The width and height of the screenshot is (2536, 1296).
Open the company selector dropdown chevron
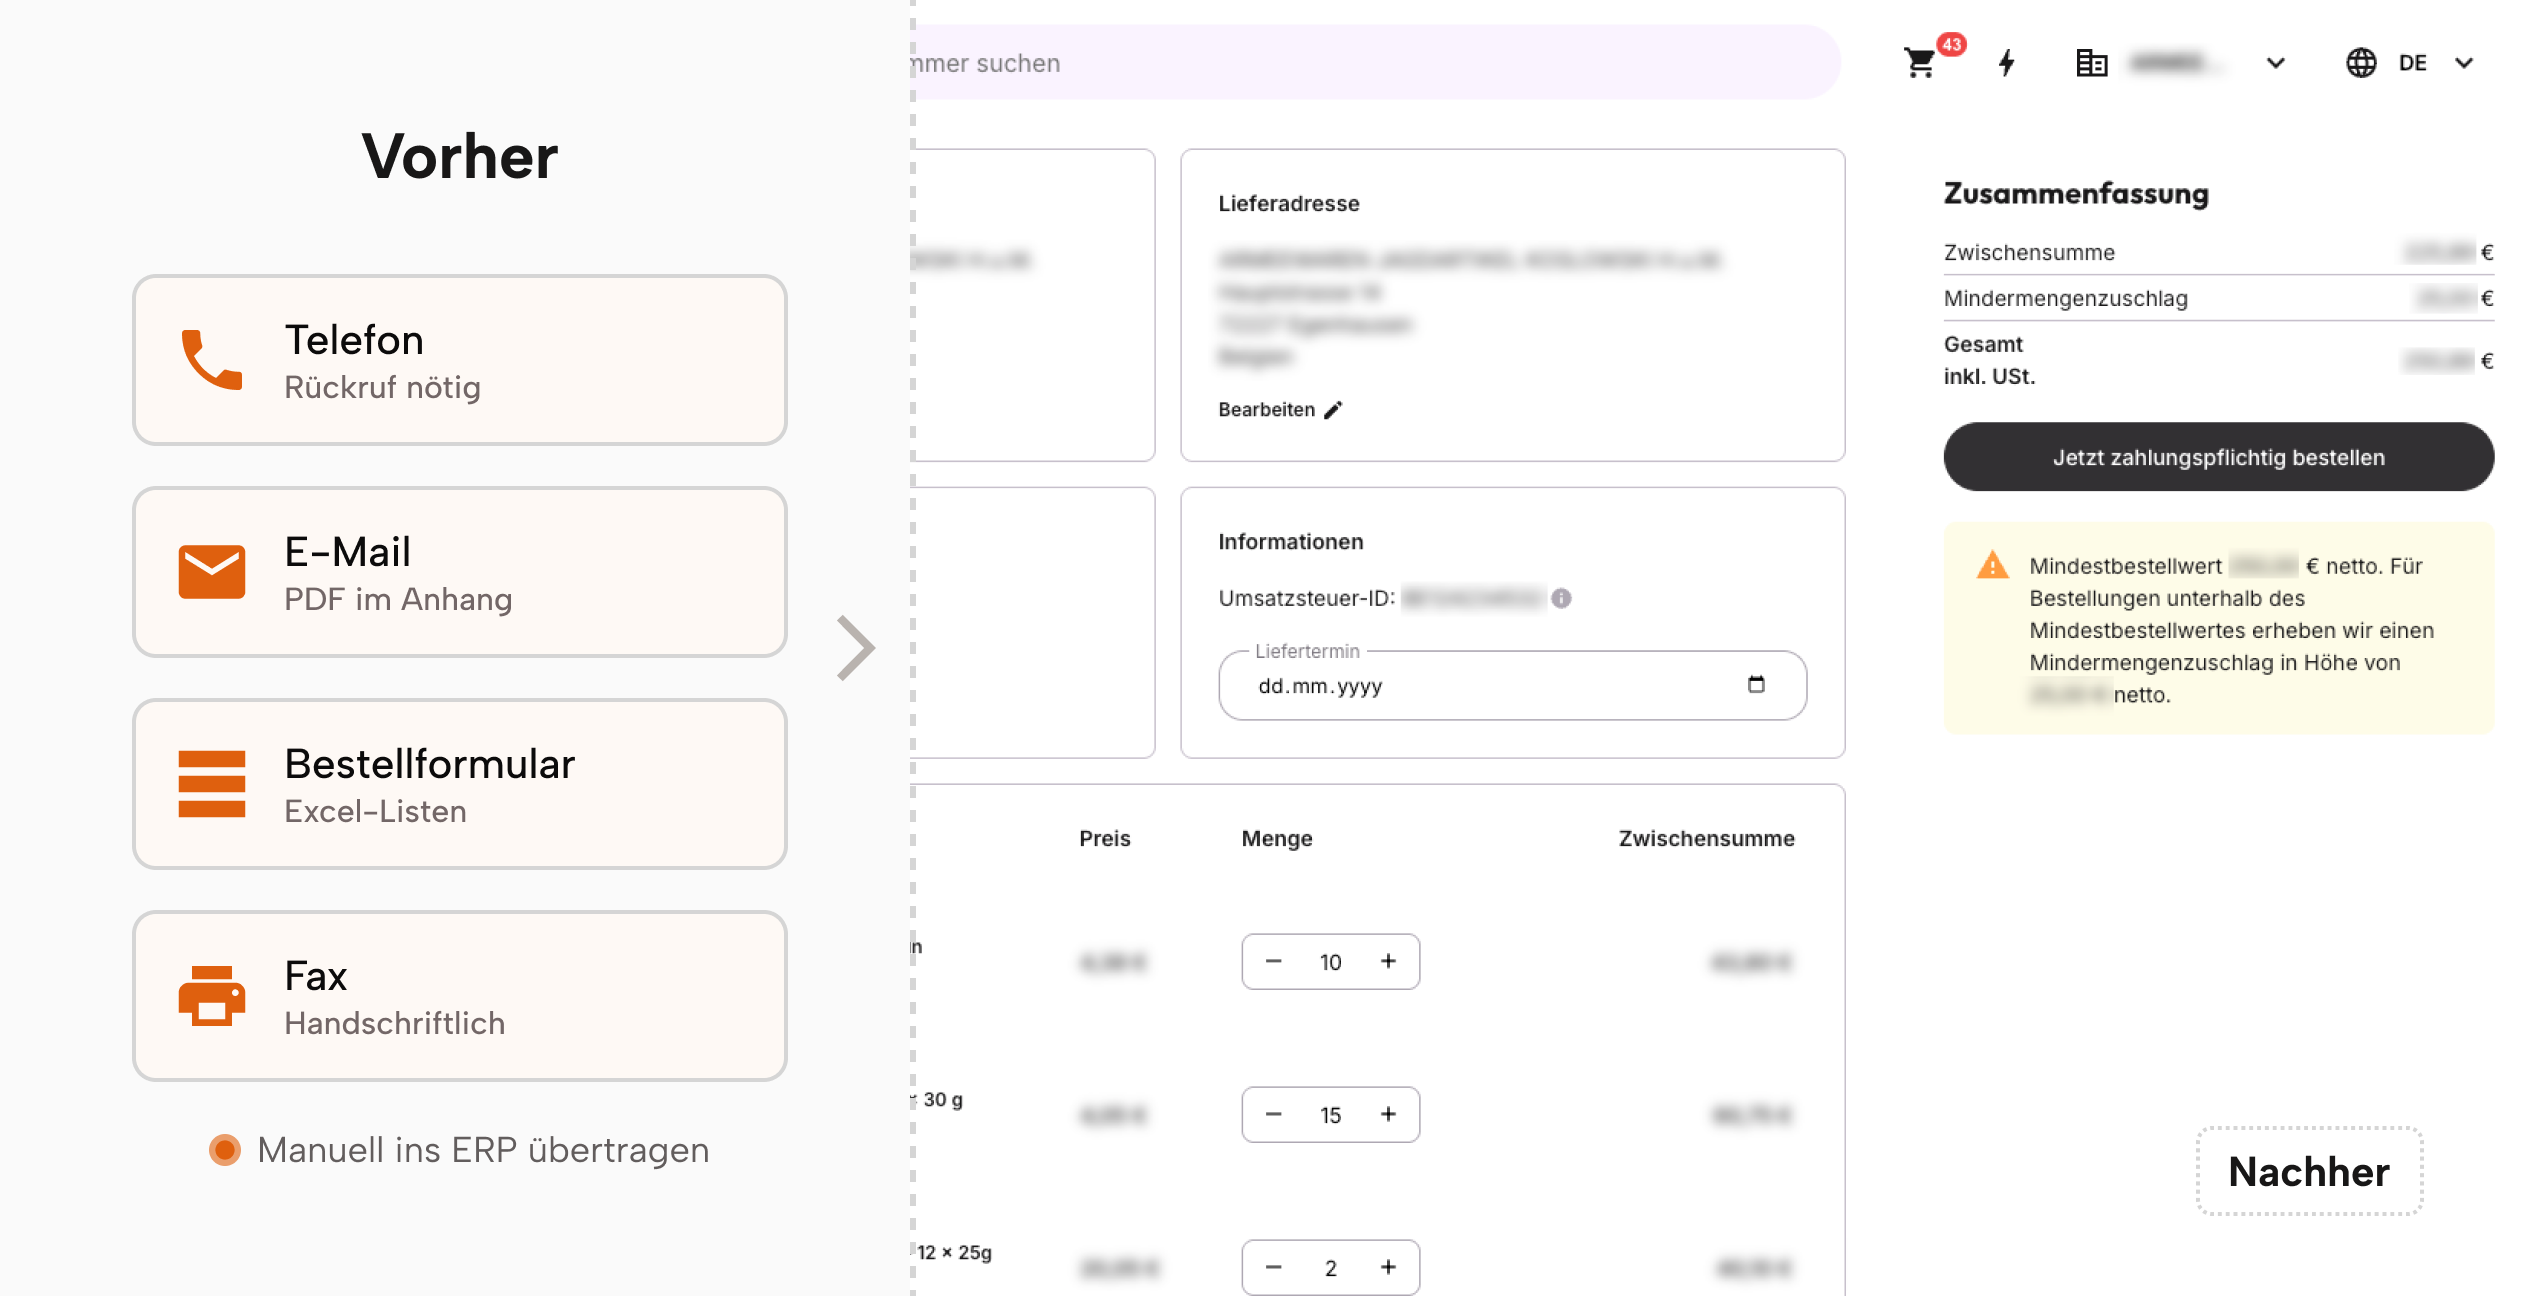point(2276,63)
